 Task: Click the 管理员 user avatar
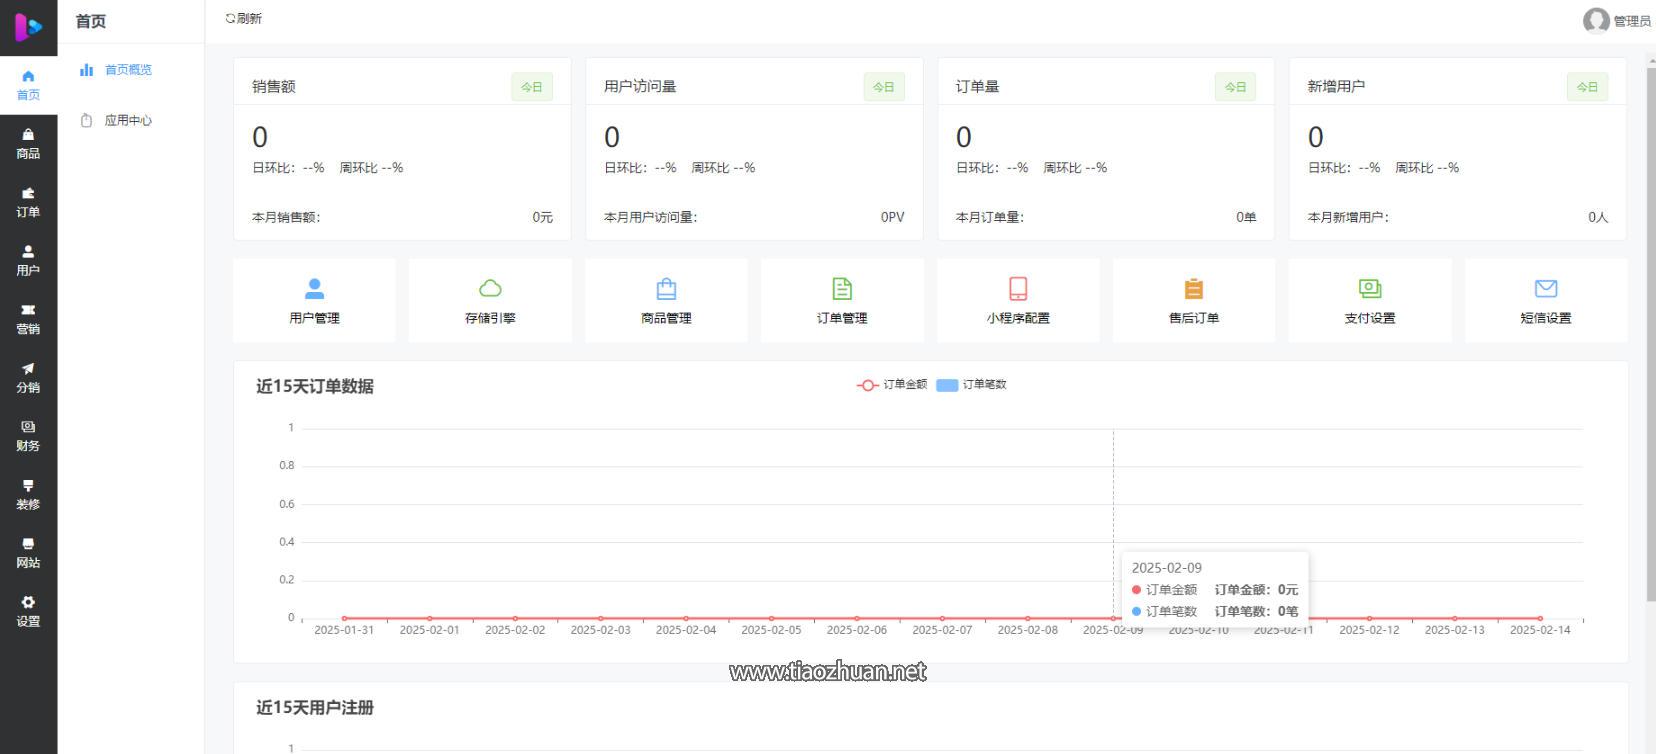pos(1596,20)
